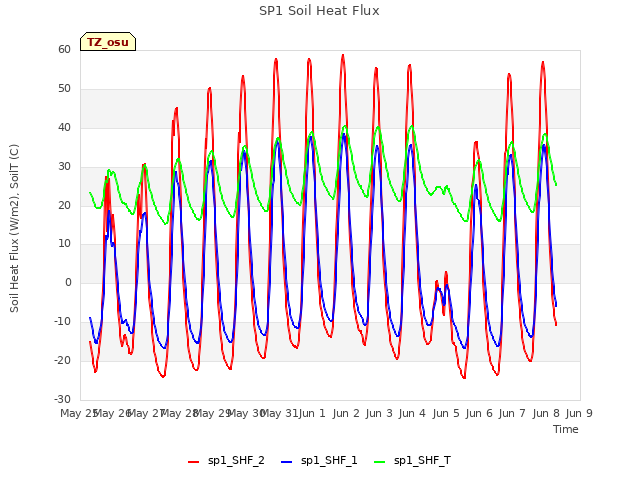Click the TZ_osu annotation label
The height and width of the screenshot is (480, 640).
point(108,42)
